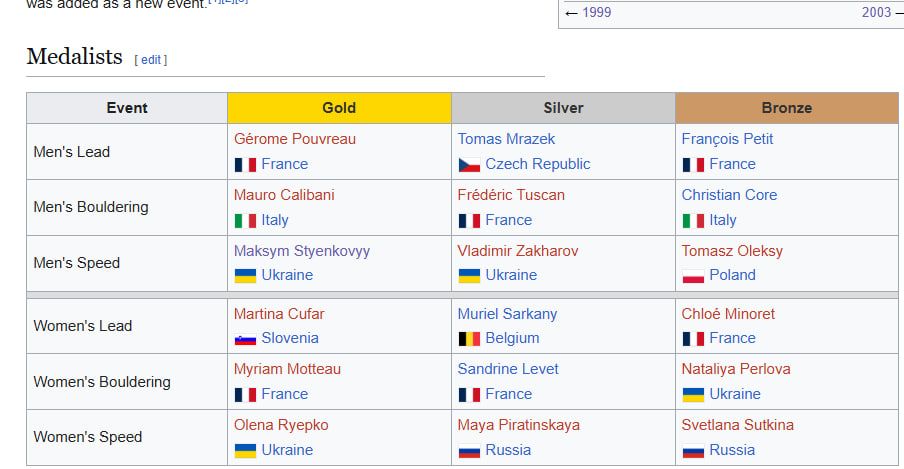Click the Belgium flag under Muriel Sarkany
Screen dimensions: 904x469
tap(469, 339)
